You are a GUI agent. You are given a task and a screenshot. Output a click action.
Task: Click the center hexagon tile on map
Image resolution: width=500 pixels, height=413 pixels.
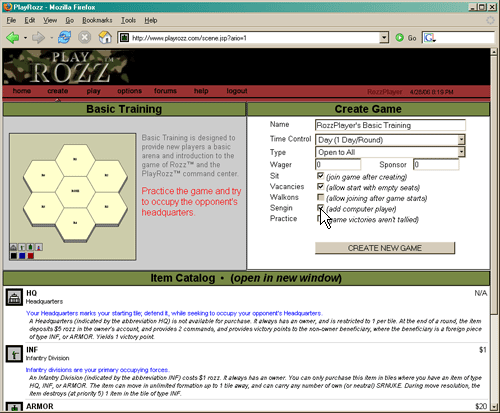[75, 191]
